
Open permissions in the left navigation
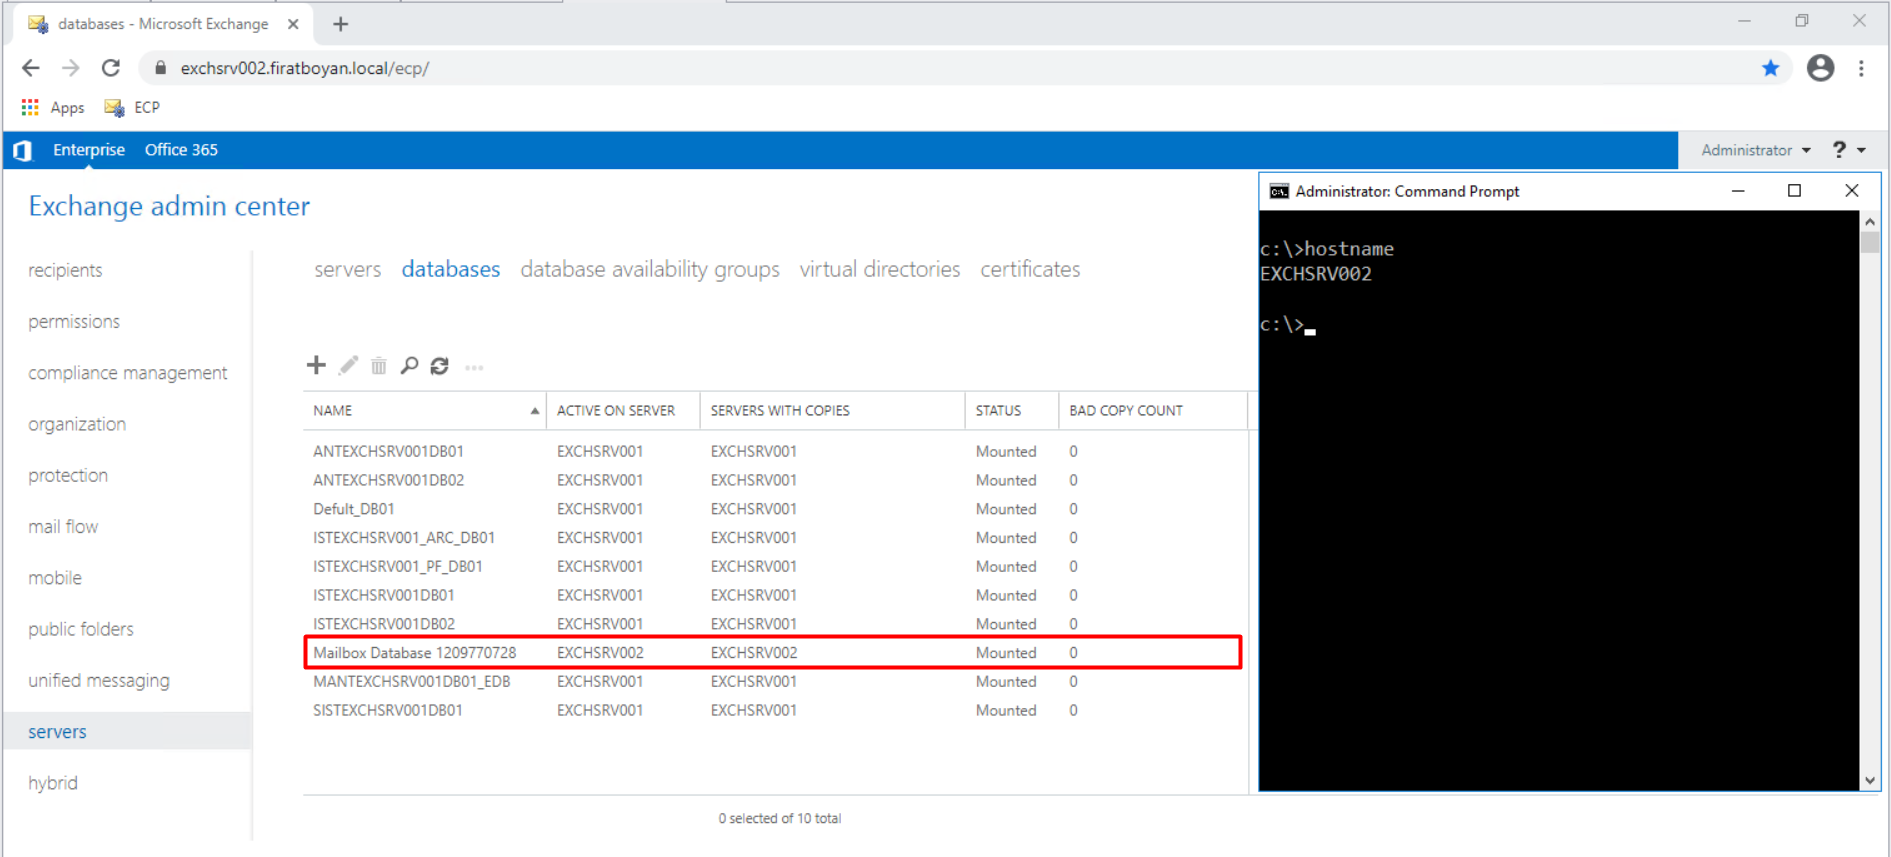tap(74, 321)
